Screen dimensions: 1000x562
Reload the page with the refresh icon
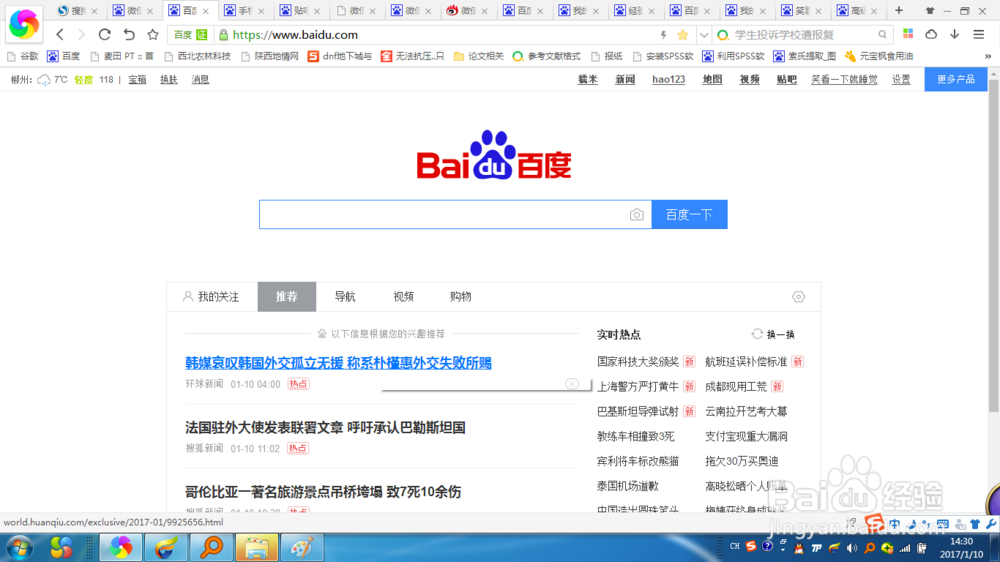[x=105, y=34]
